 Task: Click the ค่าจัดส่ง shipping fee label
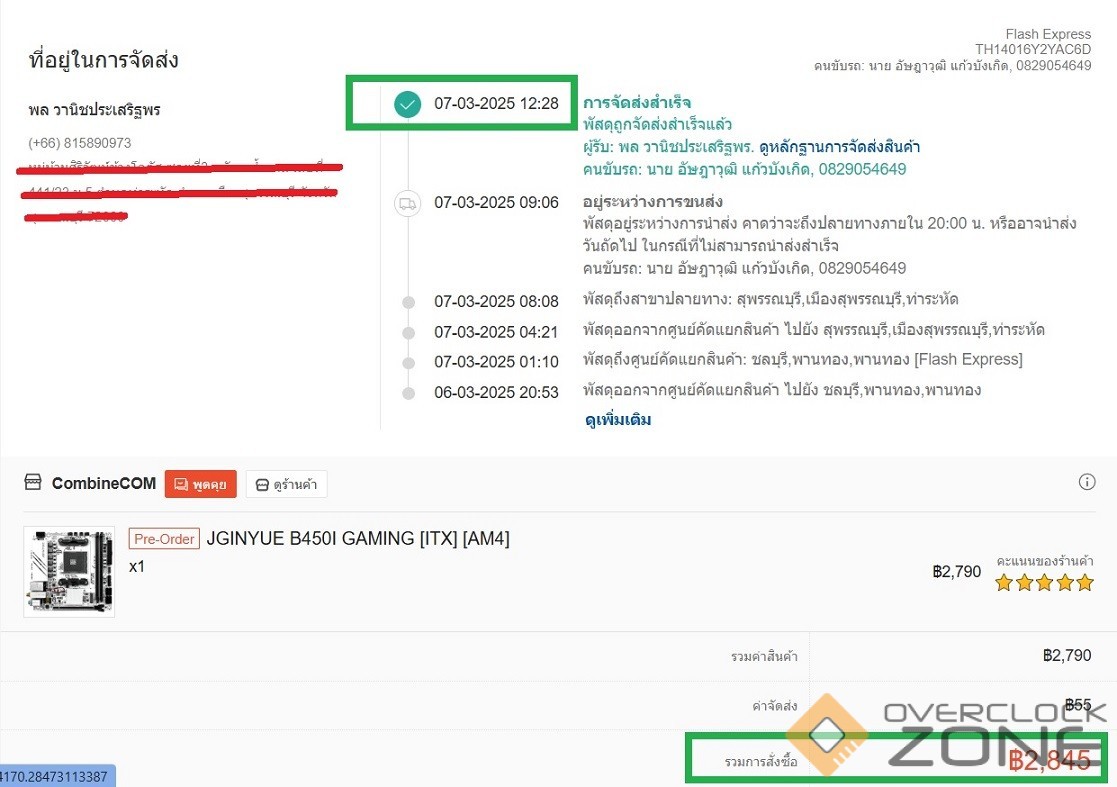775,706
